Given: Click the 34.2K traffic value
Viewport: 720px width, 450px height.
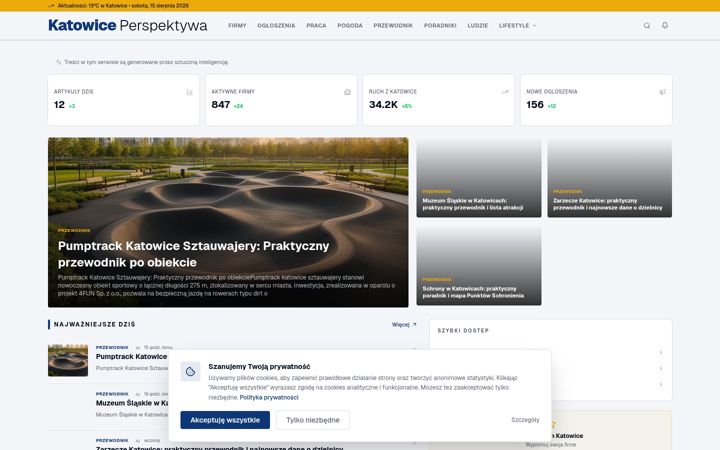Looking at the screenshot, I should click(383, 105).
